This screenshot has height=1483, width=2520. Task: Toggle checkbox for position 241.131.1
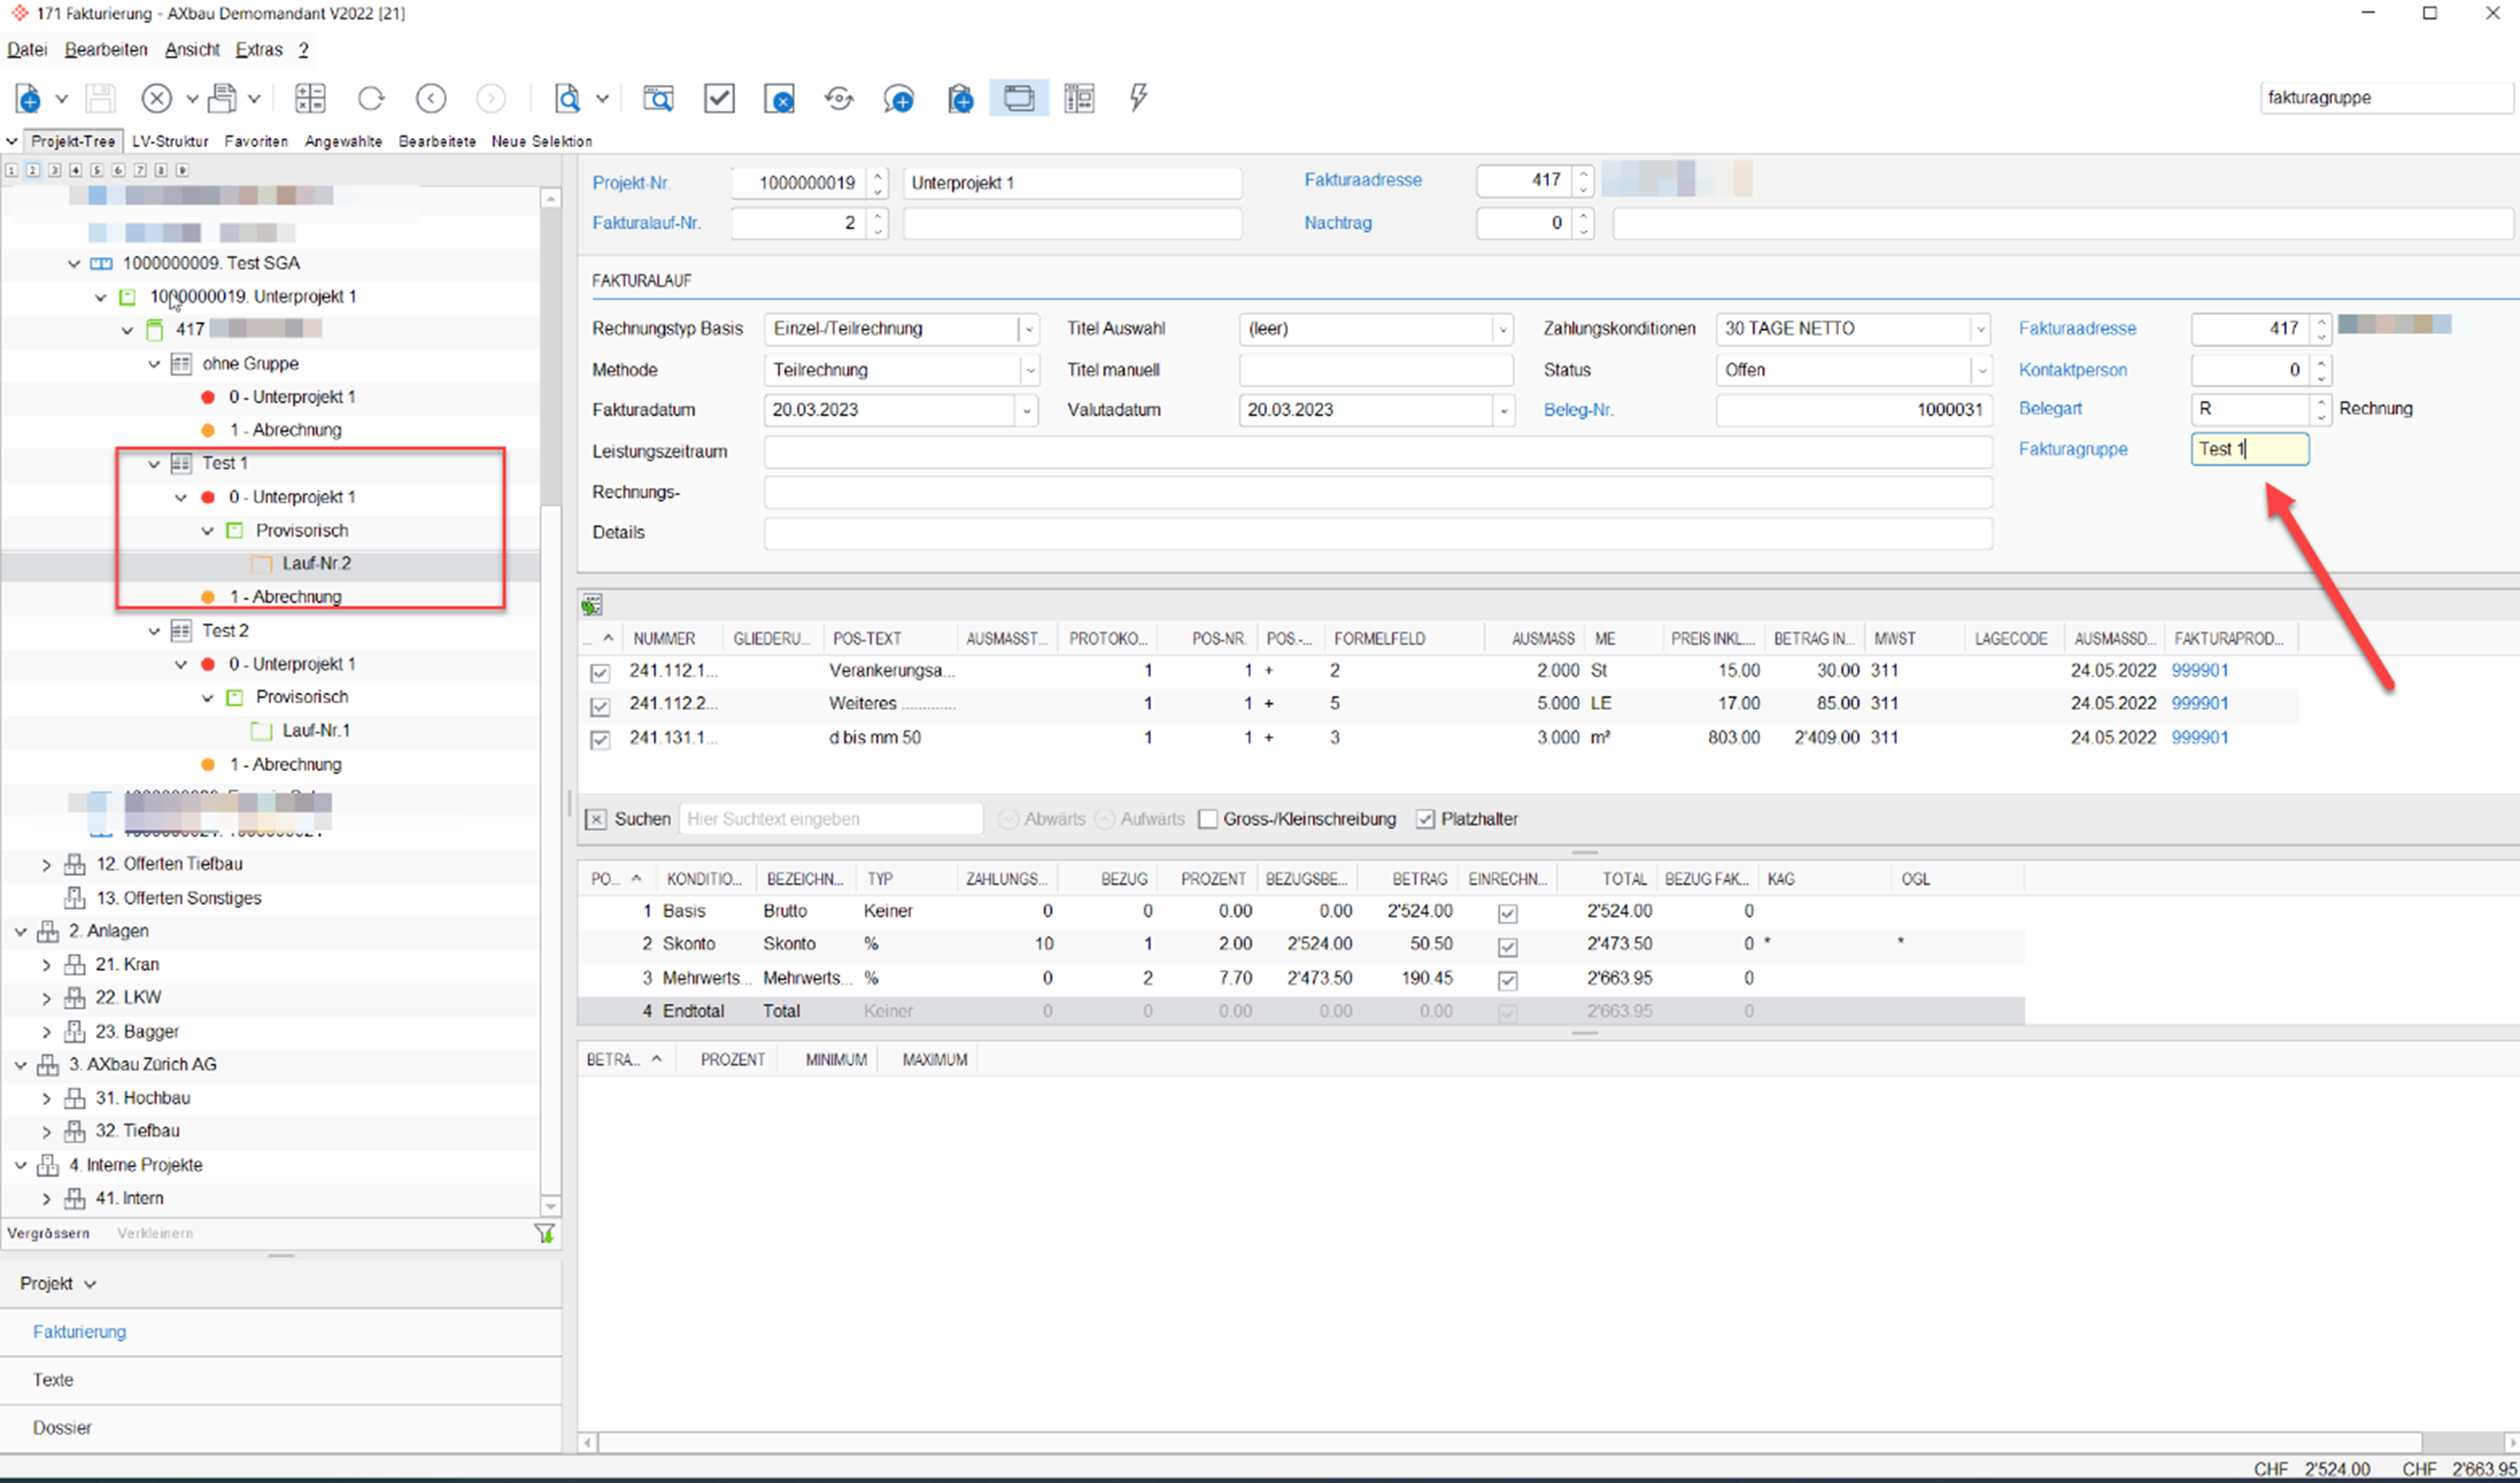(x=600, y=740)
